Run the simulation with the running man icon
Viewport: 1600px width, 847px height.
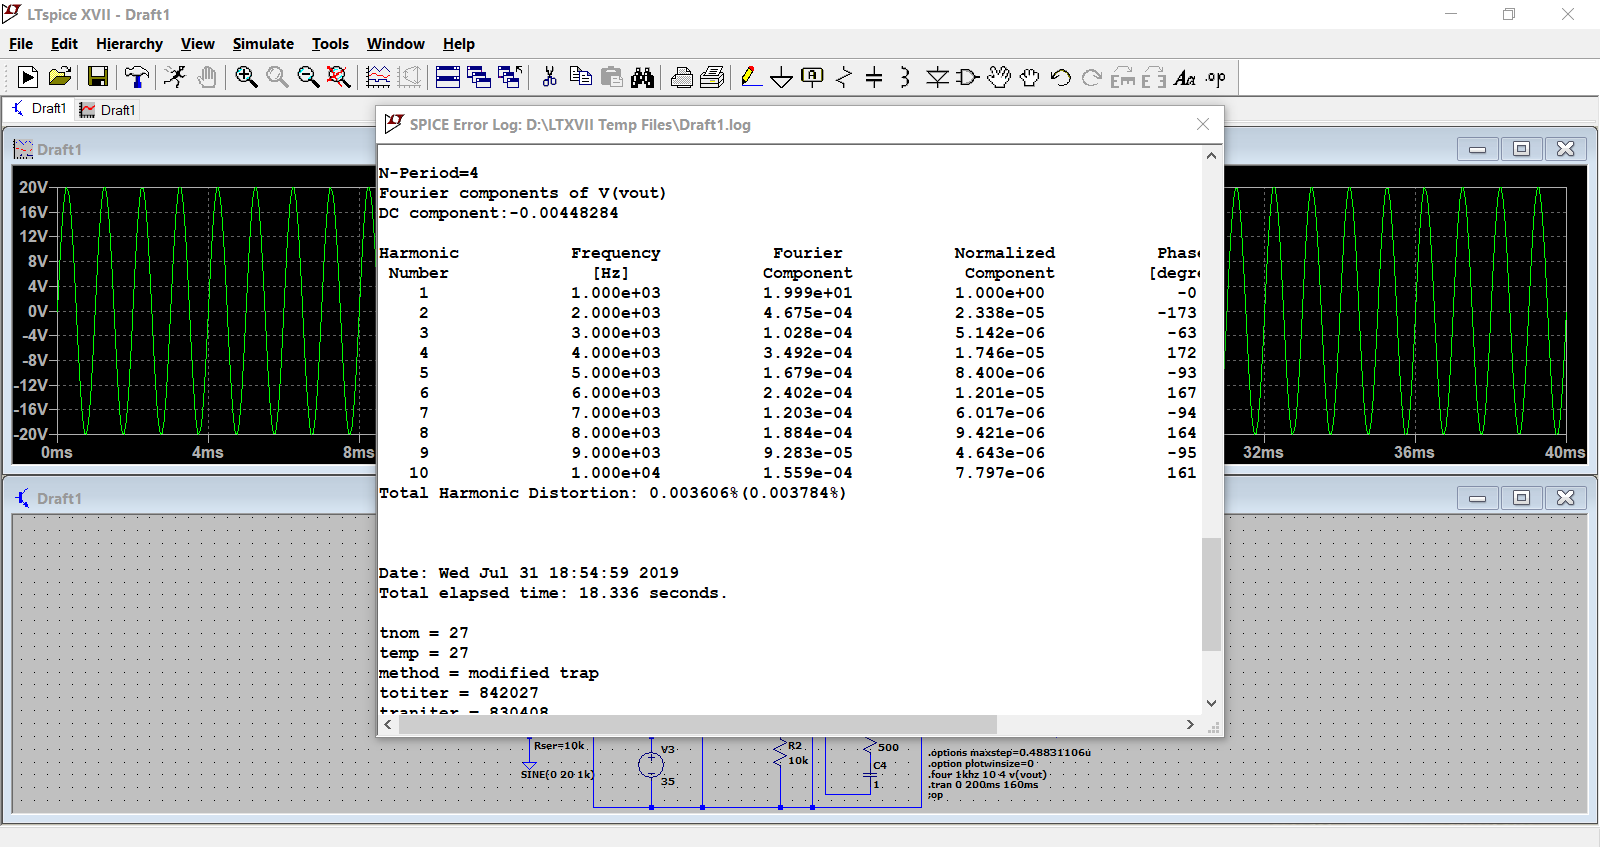(x=175, y=77)
